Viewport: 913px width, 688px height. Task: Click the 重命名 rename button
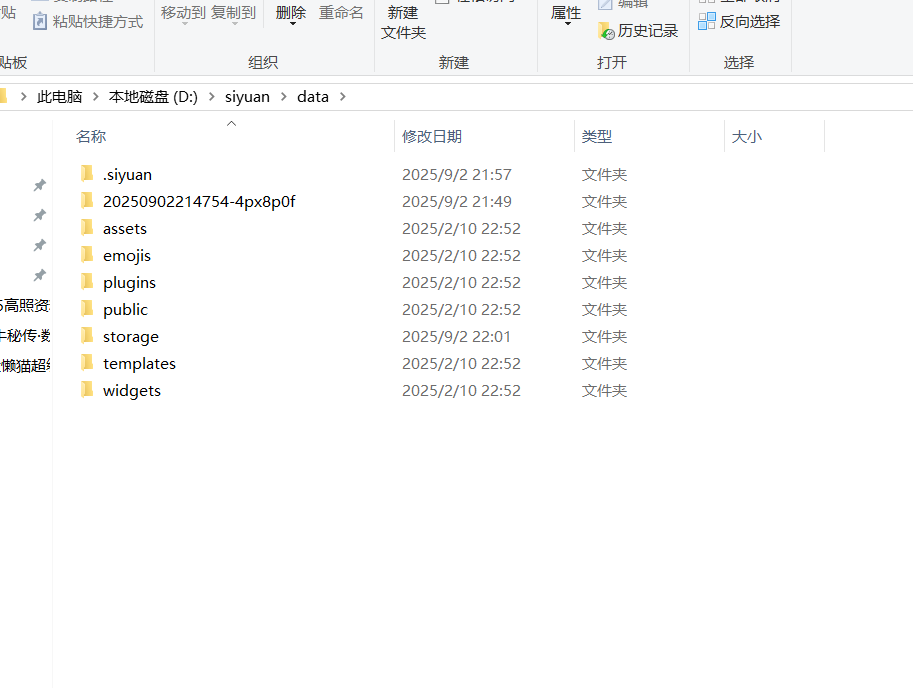pos(341,12)
